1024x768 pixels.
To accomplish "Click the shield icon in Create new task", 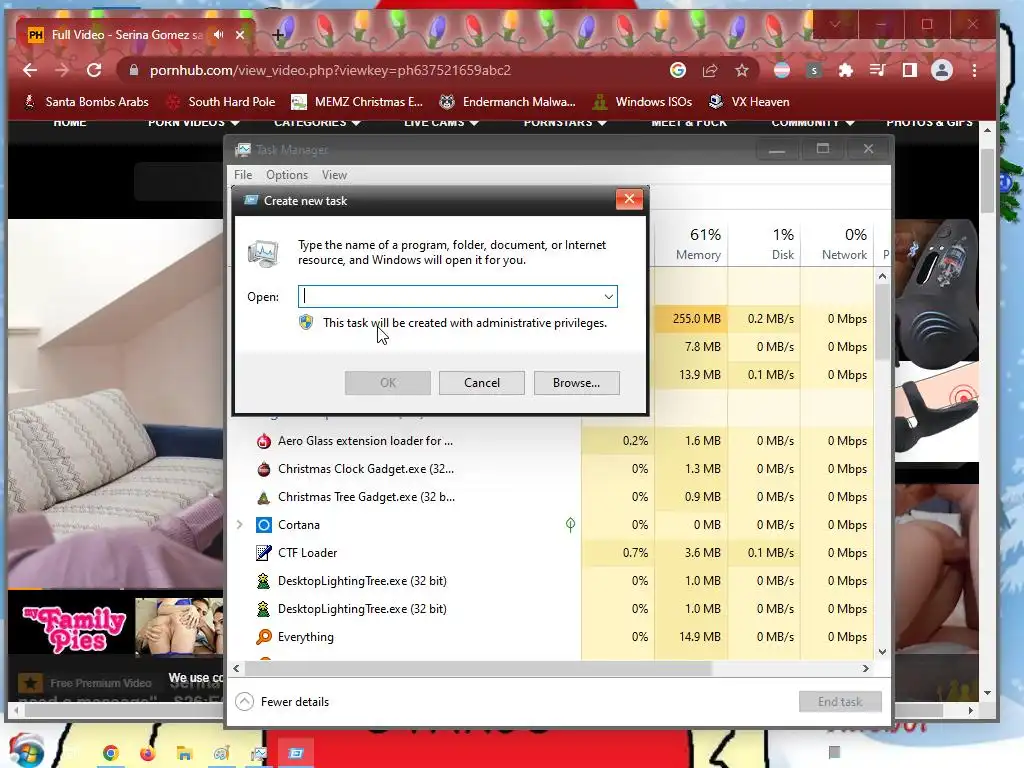I will tap(306, 323).
